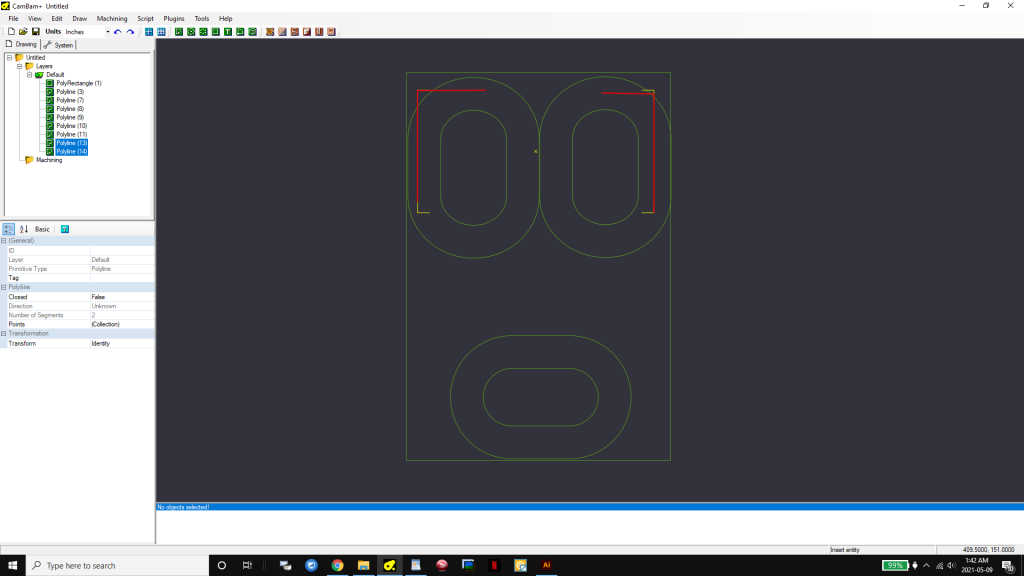
Task: Collapse the Layers tree node
Action: click(x=20, y=66)
